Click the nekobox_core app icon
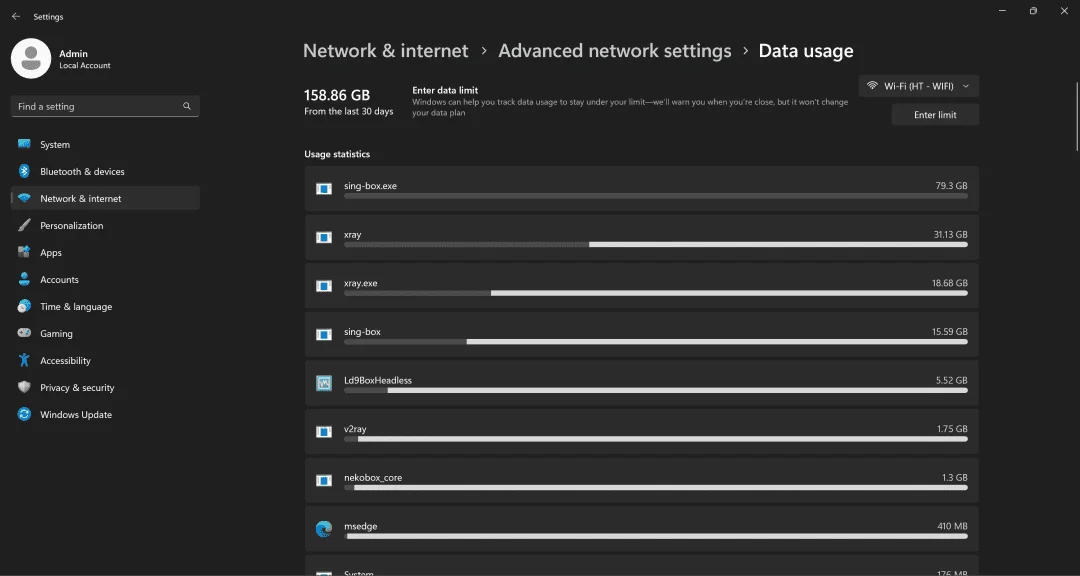Screen dimensions: 1080x576 (x=324, y=480)
